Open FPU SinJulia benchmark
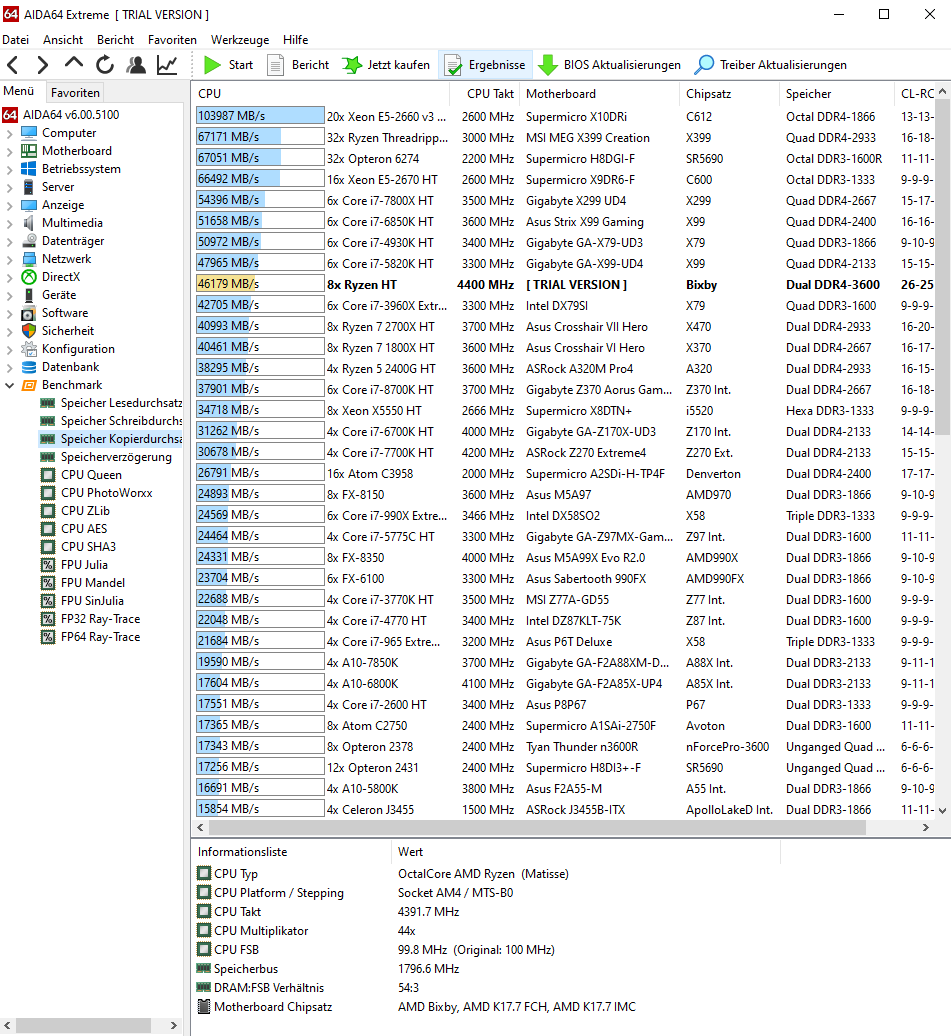The image size is (951, 1036). 92,601
